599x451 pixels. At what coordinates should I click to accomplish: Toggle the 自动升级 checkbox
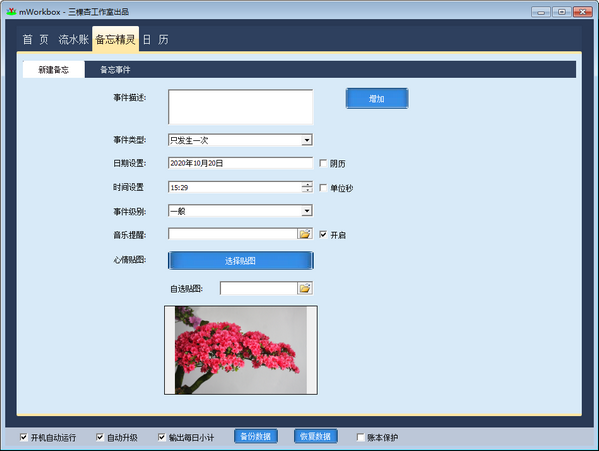click(x=100, y=437)
